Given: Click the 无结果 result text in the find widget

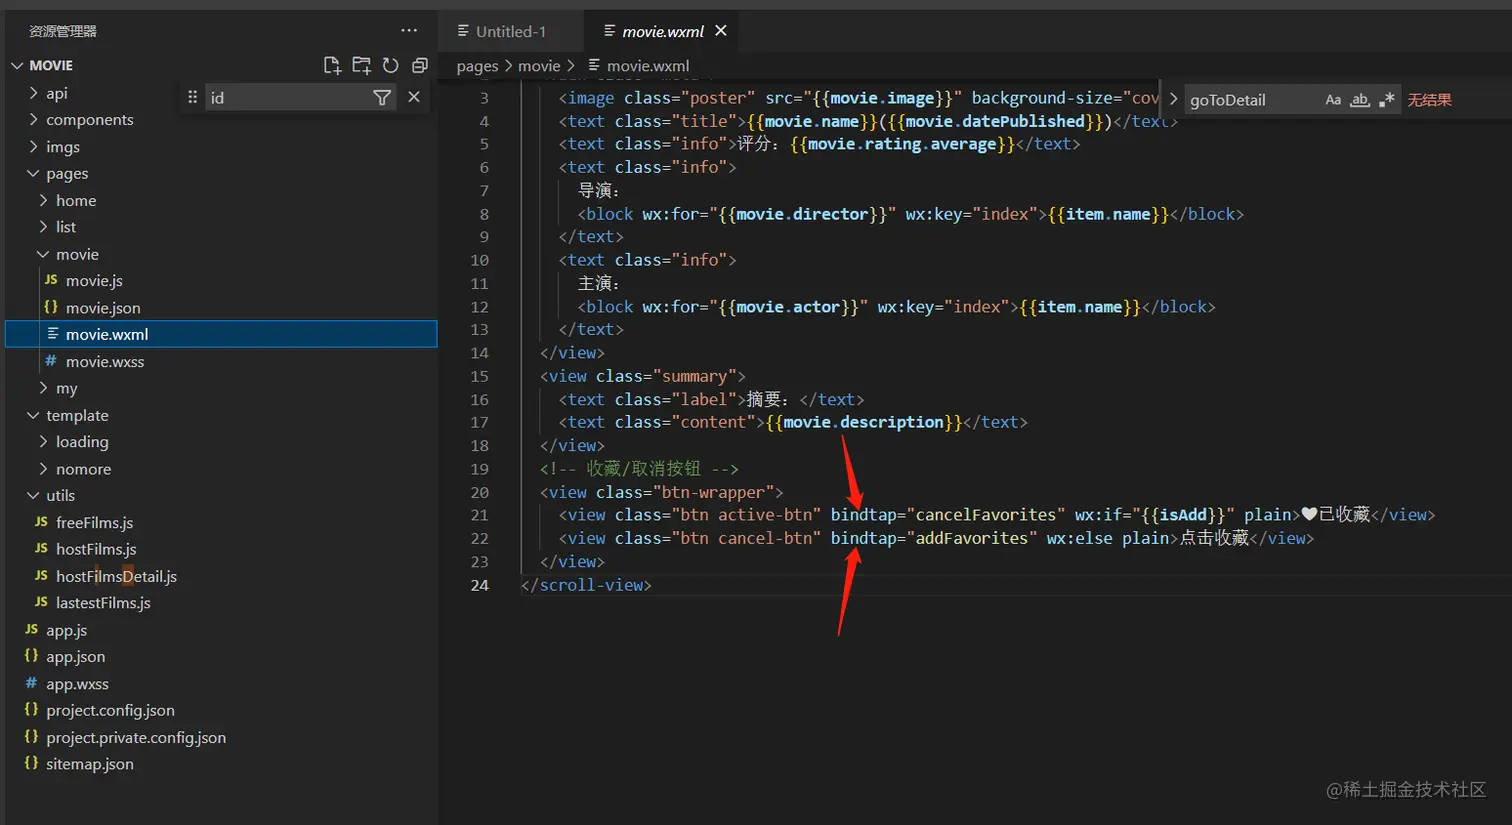Looking at the screenshot, I should [x=1429, y=99].
